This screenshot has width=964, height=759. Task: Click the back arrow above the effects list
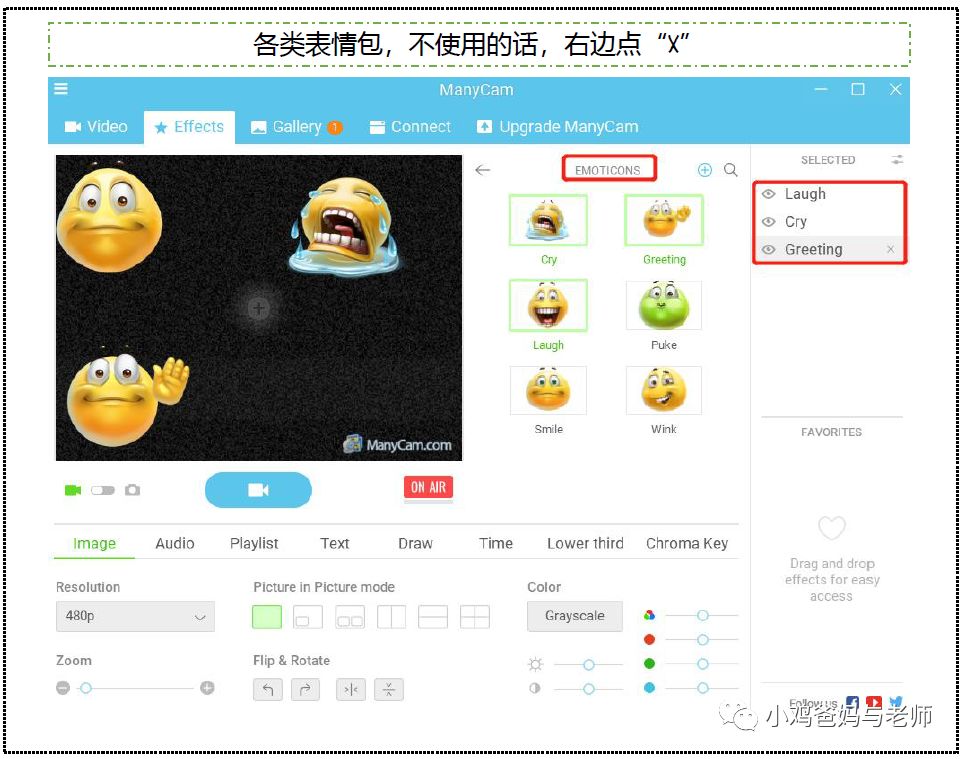pyautogui.click(x=483, y=170)
